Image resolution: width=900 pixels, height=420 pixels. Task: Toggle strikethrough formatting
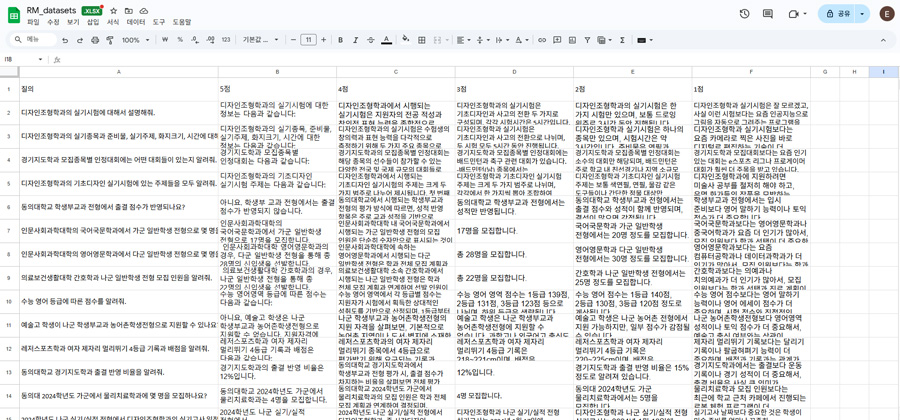[x=371, y=40]
